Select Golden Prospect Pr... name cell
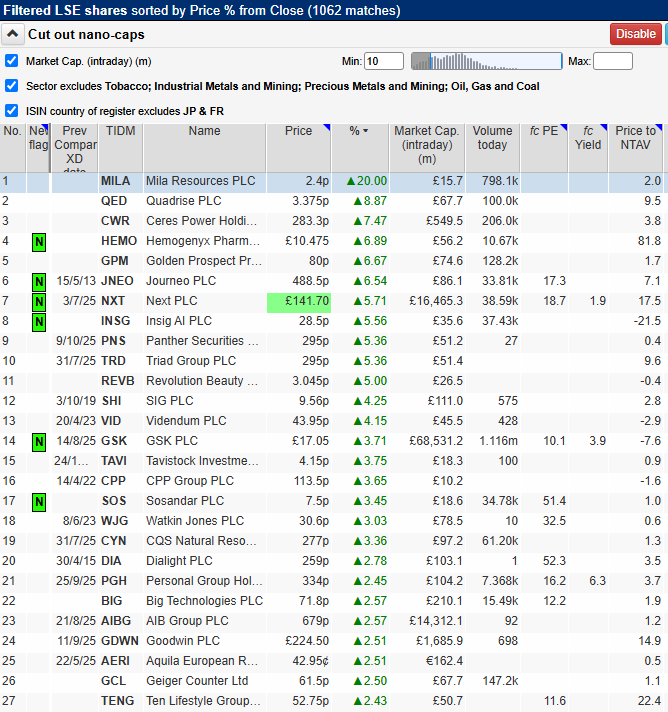The width and height of the screenshot is (668, 712). 204,261
